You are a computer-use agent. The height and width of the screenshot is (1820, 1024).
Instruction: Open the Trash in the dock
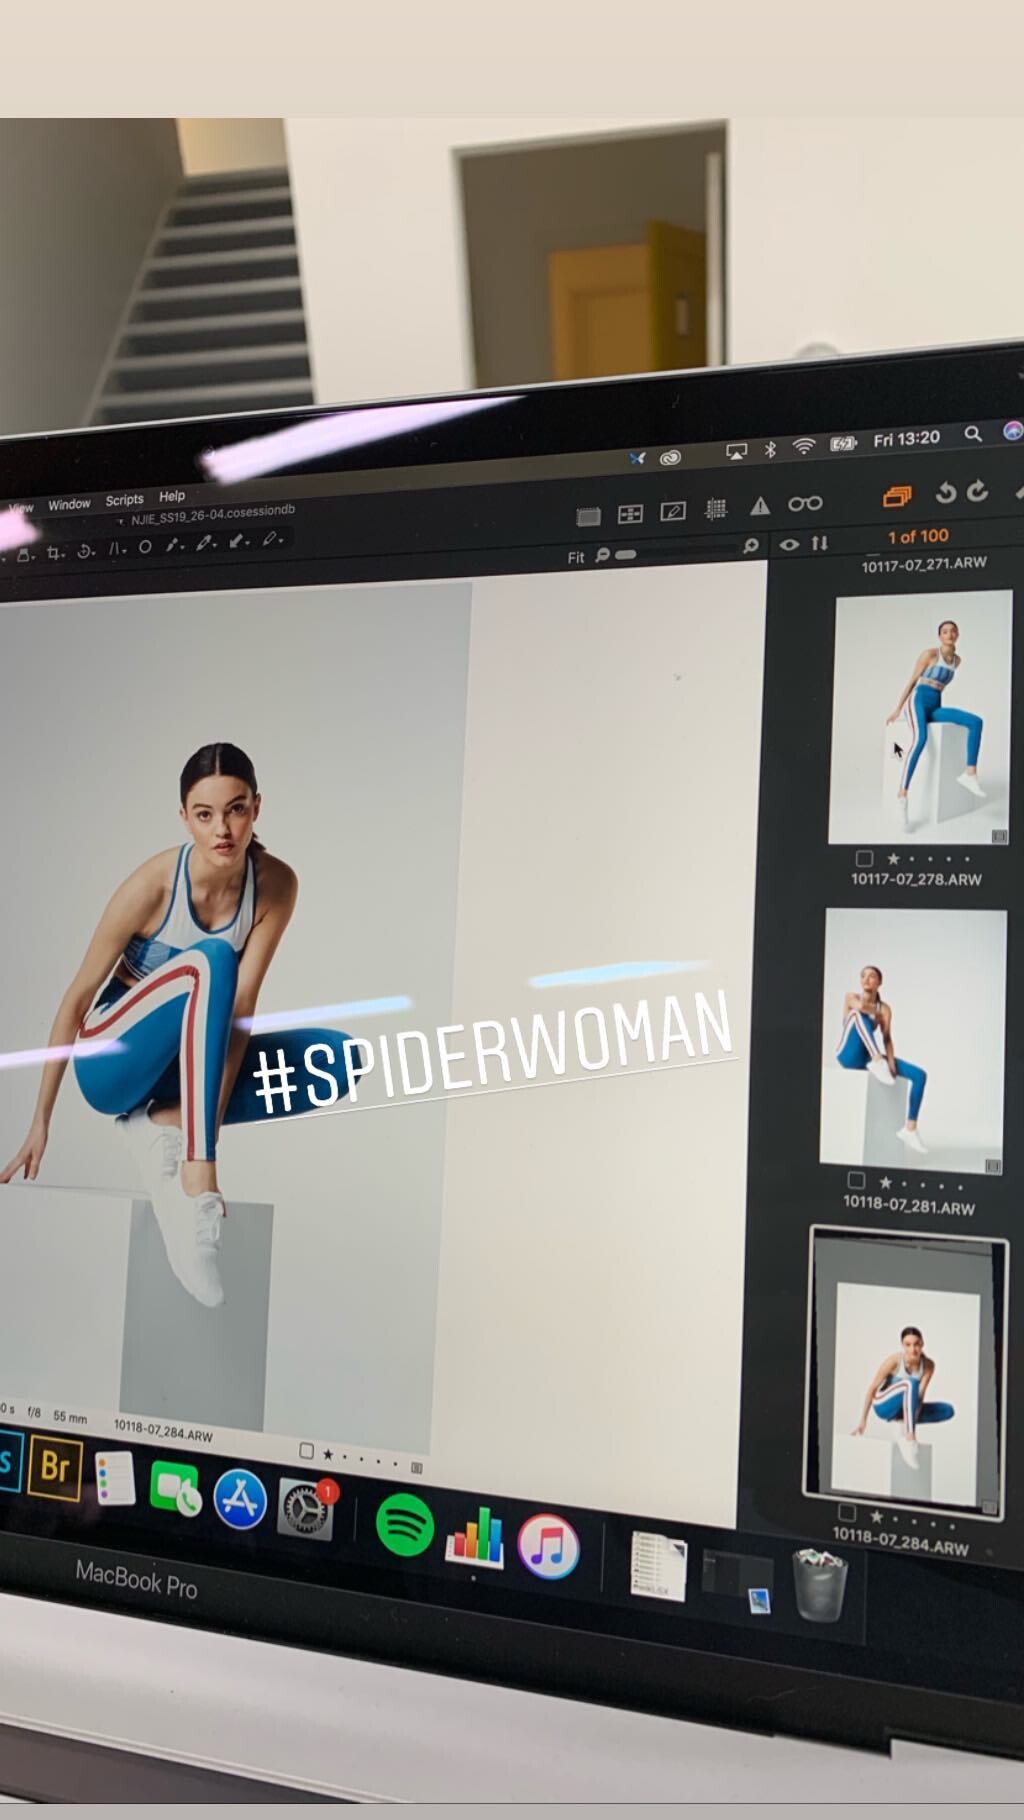pyautogui.click(x=820, y=1584)
